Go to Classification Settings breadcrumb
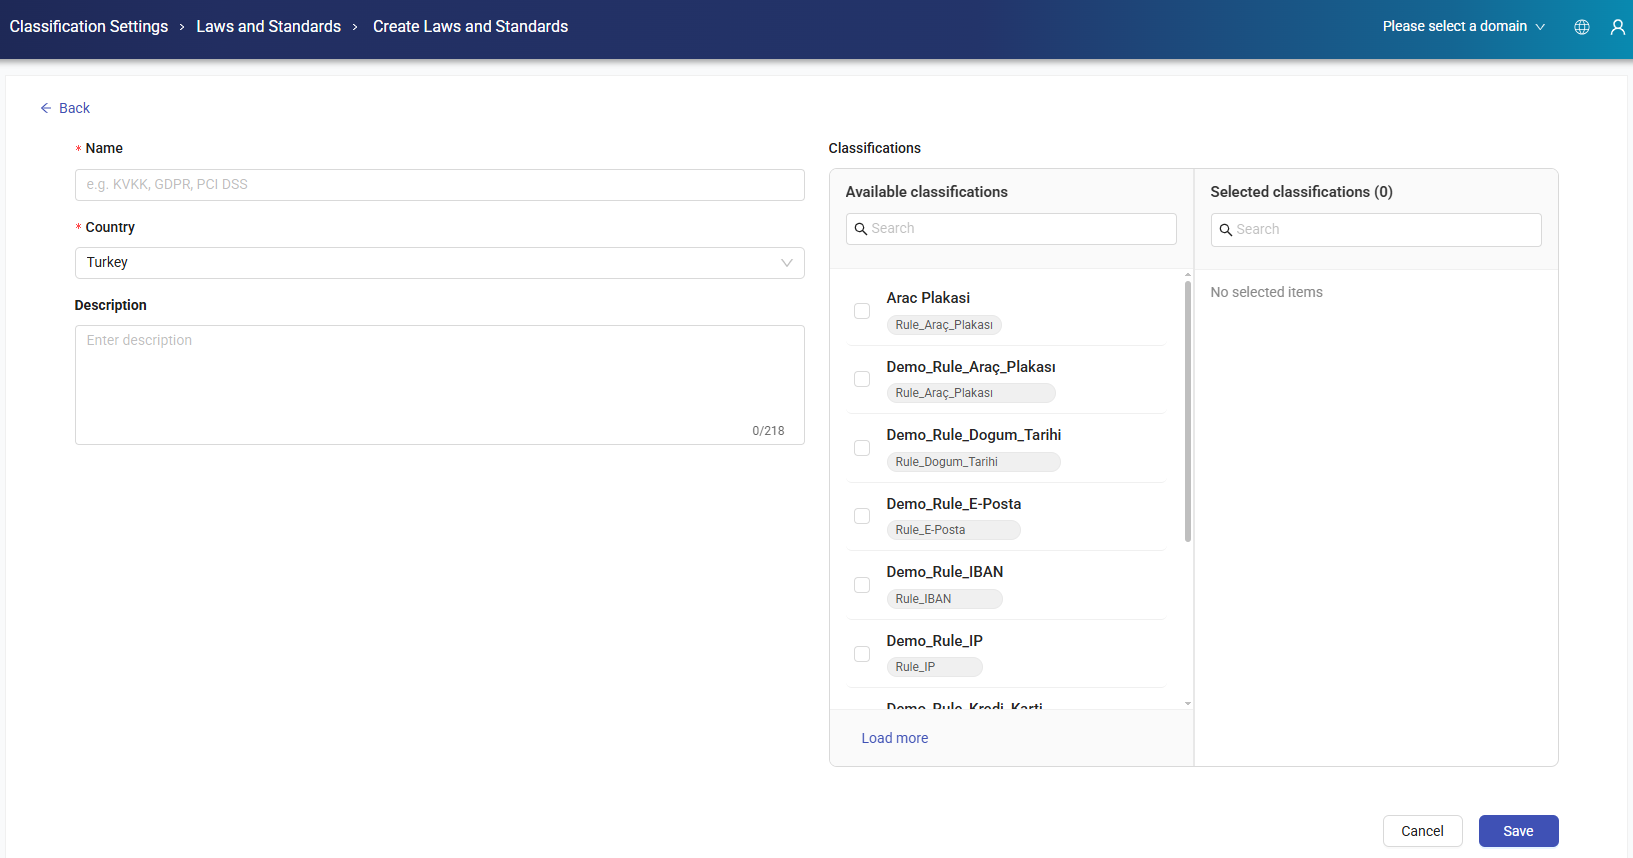 click(x=89, y=27)
